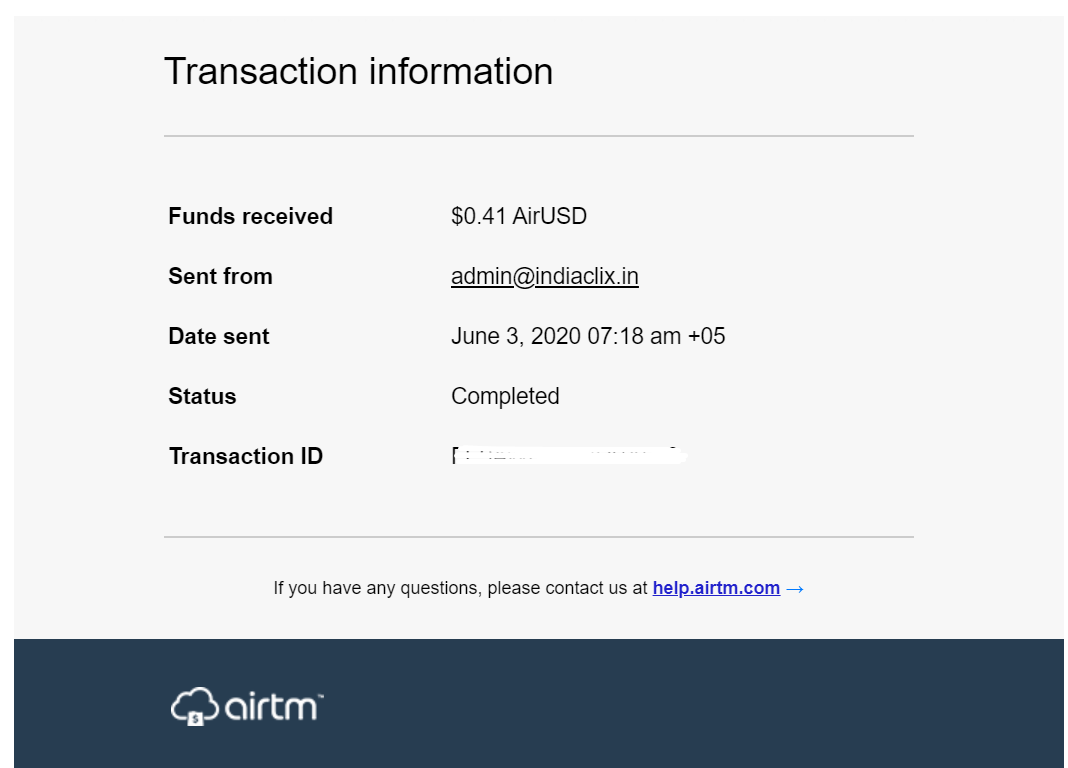Screen dimensions: 1068x768
Task: Open the admin@indiaclix.in sender email link
Action: pos(544,276)
